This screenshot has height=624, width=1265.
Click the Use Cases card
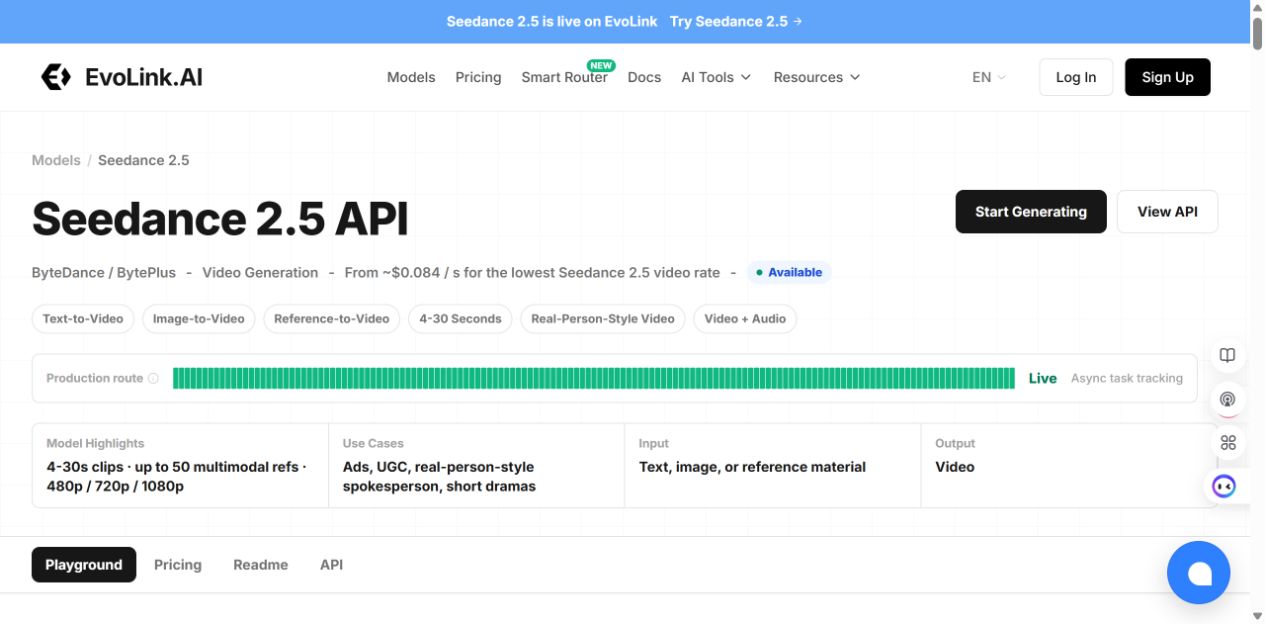coord(476,466)
